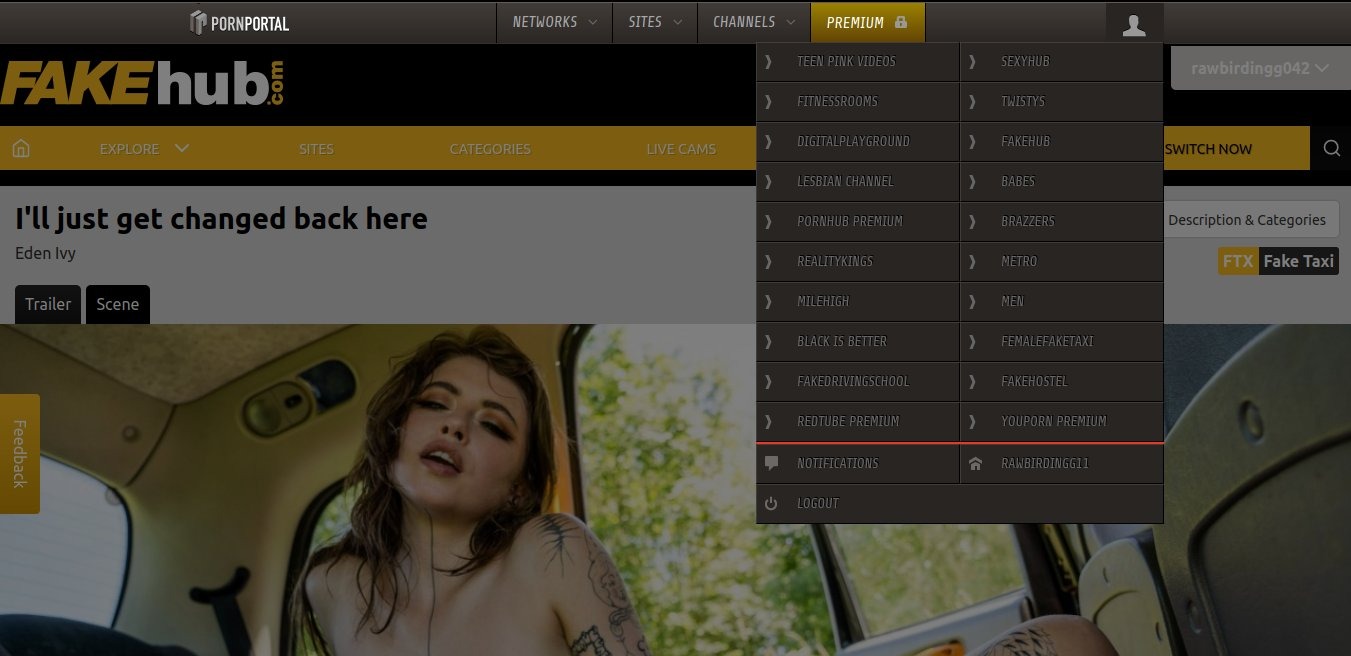Open Categories in the yellow navbar

coord(490,149)
